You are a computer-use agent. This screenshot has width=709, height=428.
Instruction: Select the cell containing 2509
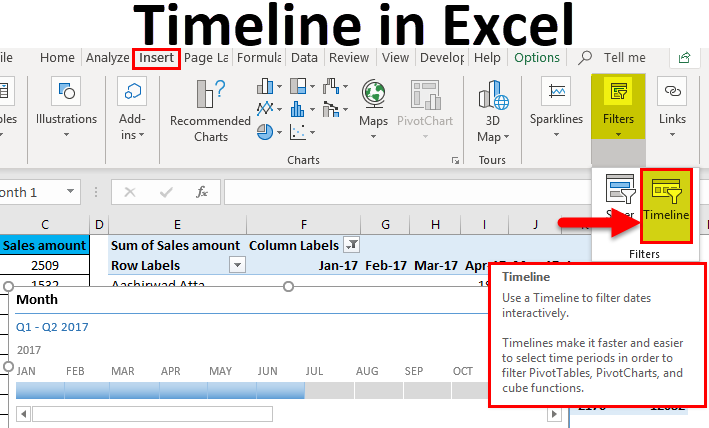point(44,265)
